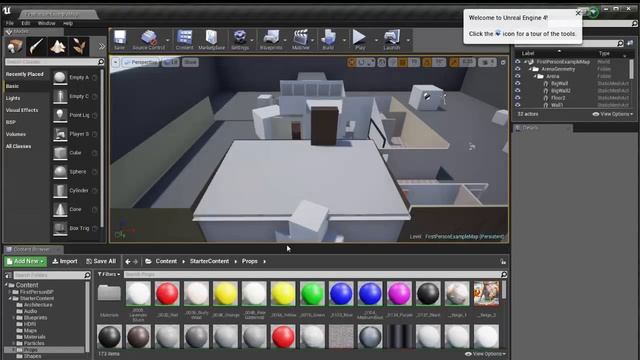Click the Show button in viewport
640x360 pixels.
(x=190, y=62)
